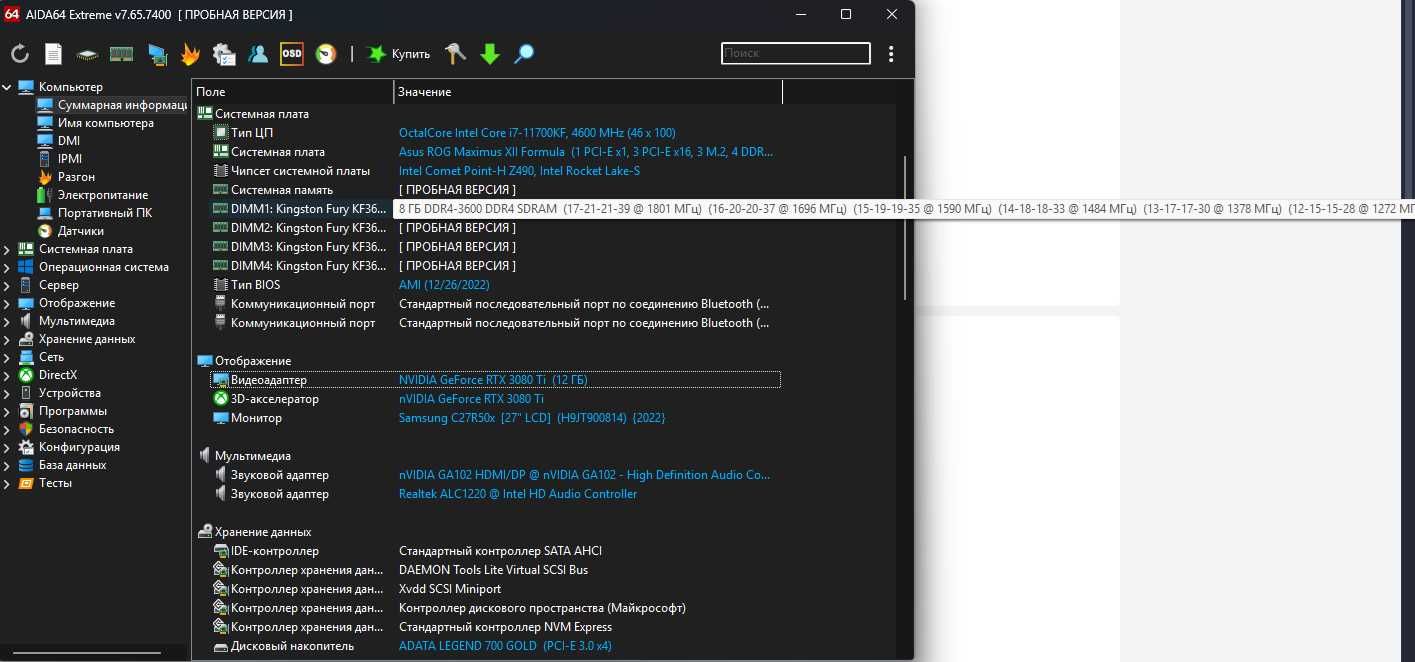Select Программы in the sidebar tree
This screenshot has height=662, width=1415.
tap(72, 411)
